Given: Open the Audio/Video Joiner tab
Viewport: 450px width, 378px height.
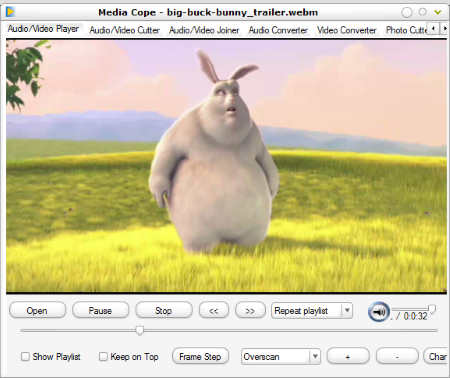Looking at the screenshot, I should point(204,30).
